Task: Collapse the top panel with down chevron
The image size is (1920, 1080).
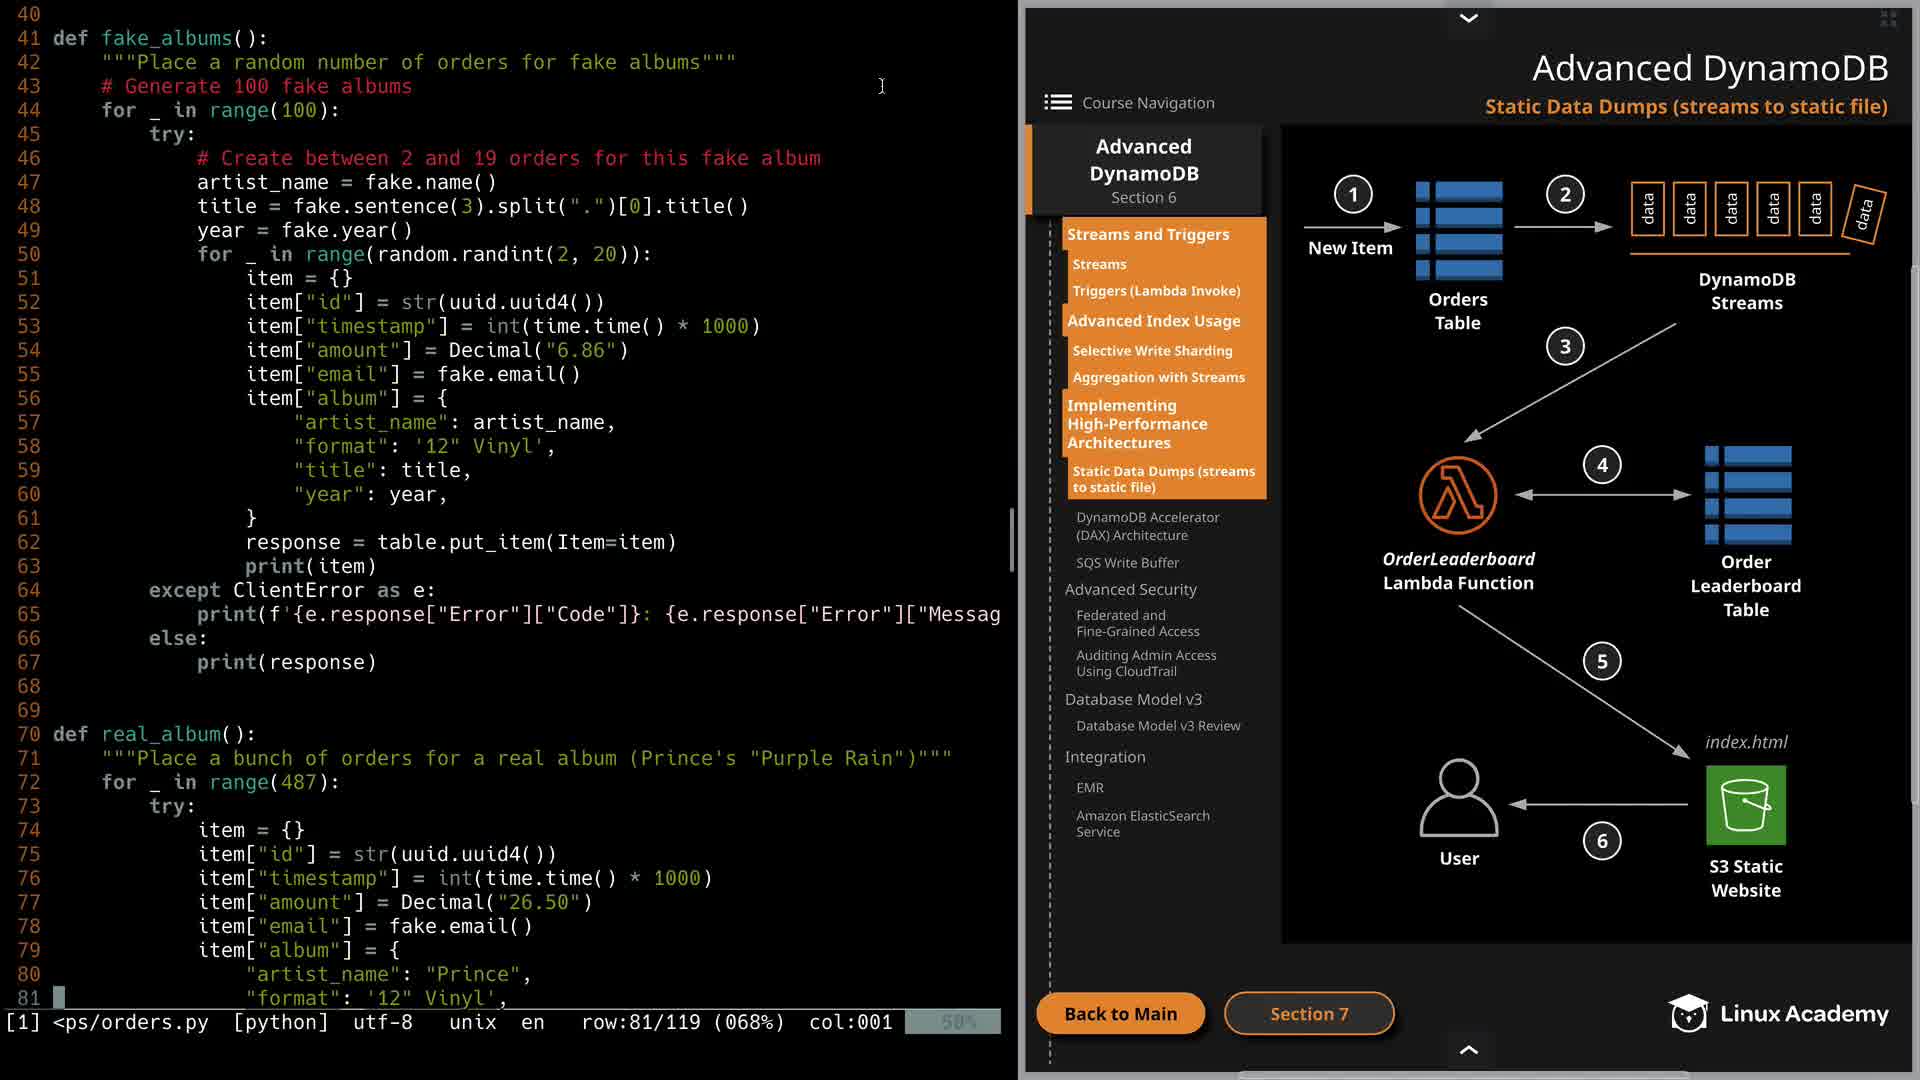Action: click(x=1468, y=18)
